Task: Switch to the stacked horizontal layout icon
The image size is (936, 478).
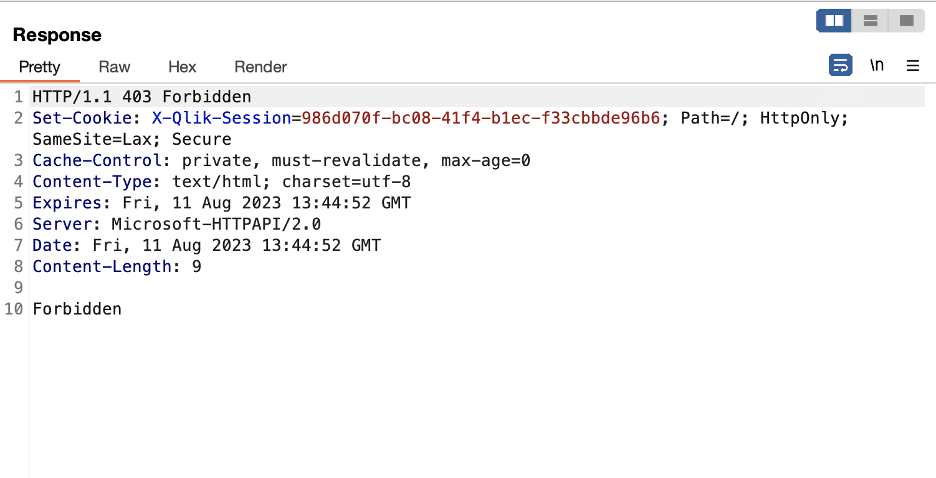Action: coord(870,21)
